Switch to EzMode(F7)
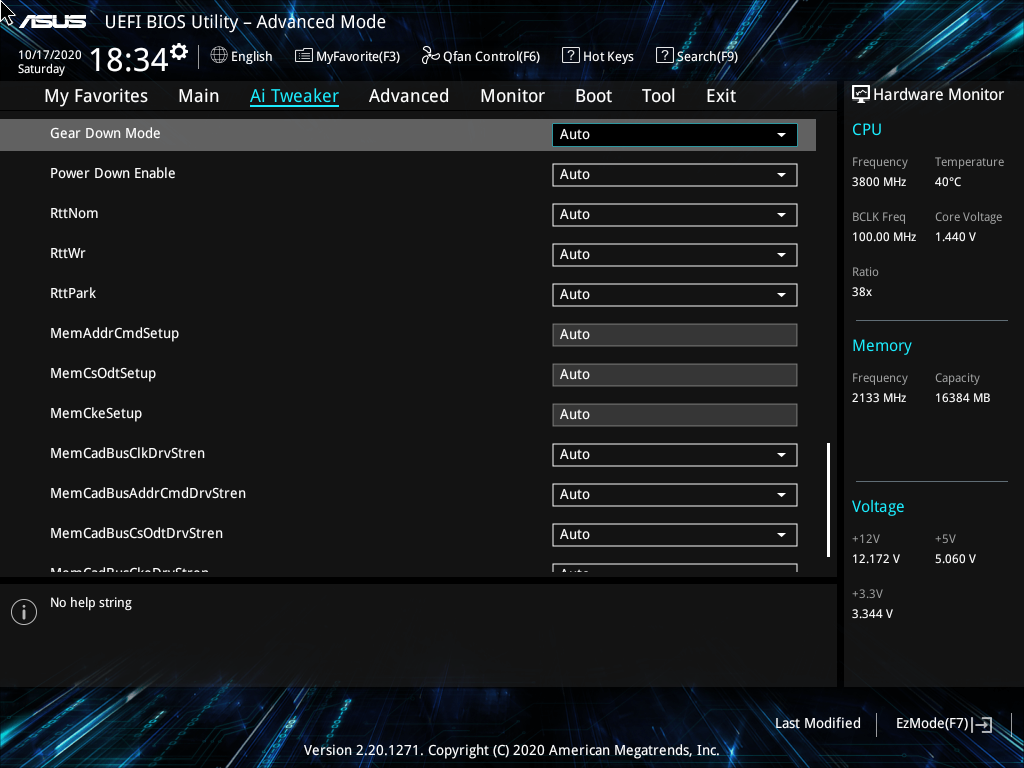Image resolution: width=1024 pixels, height=768 pixels. coord(932,724)
